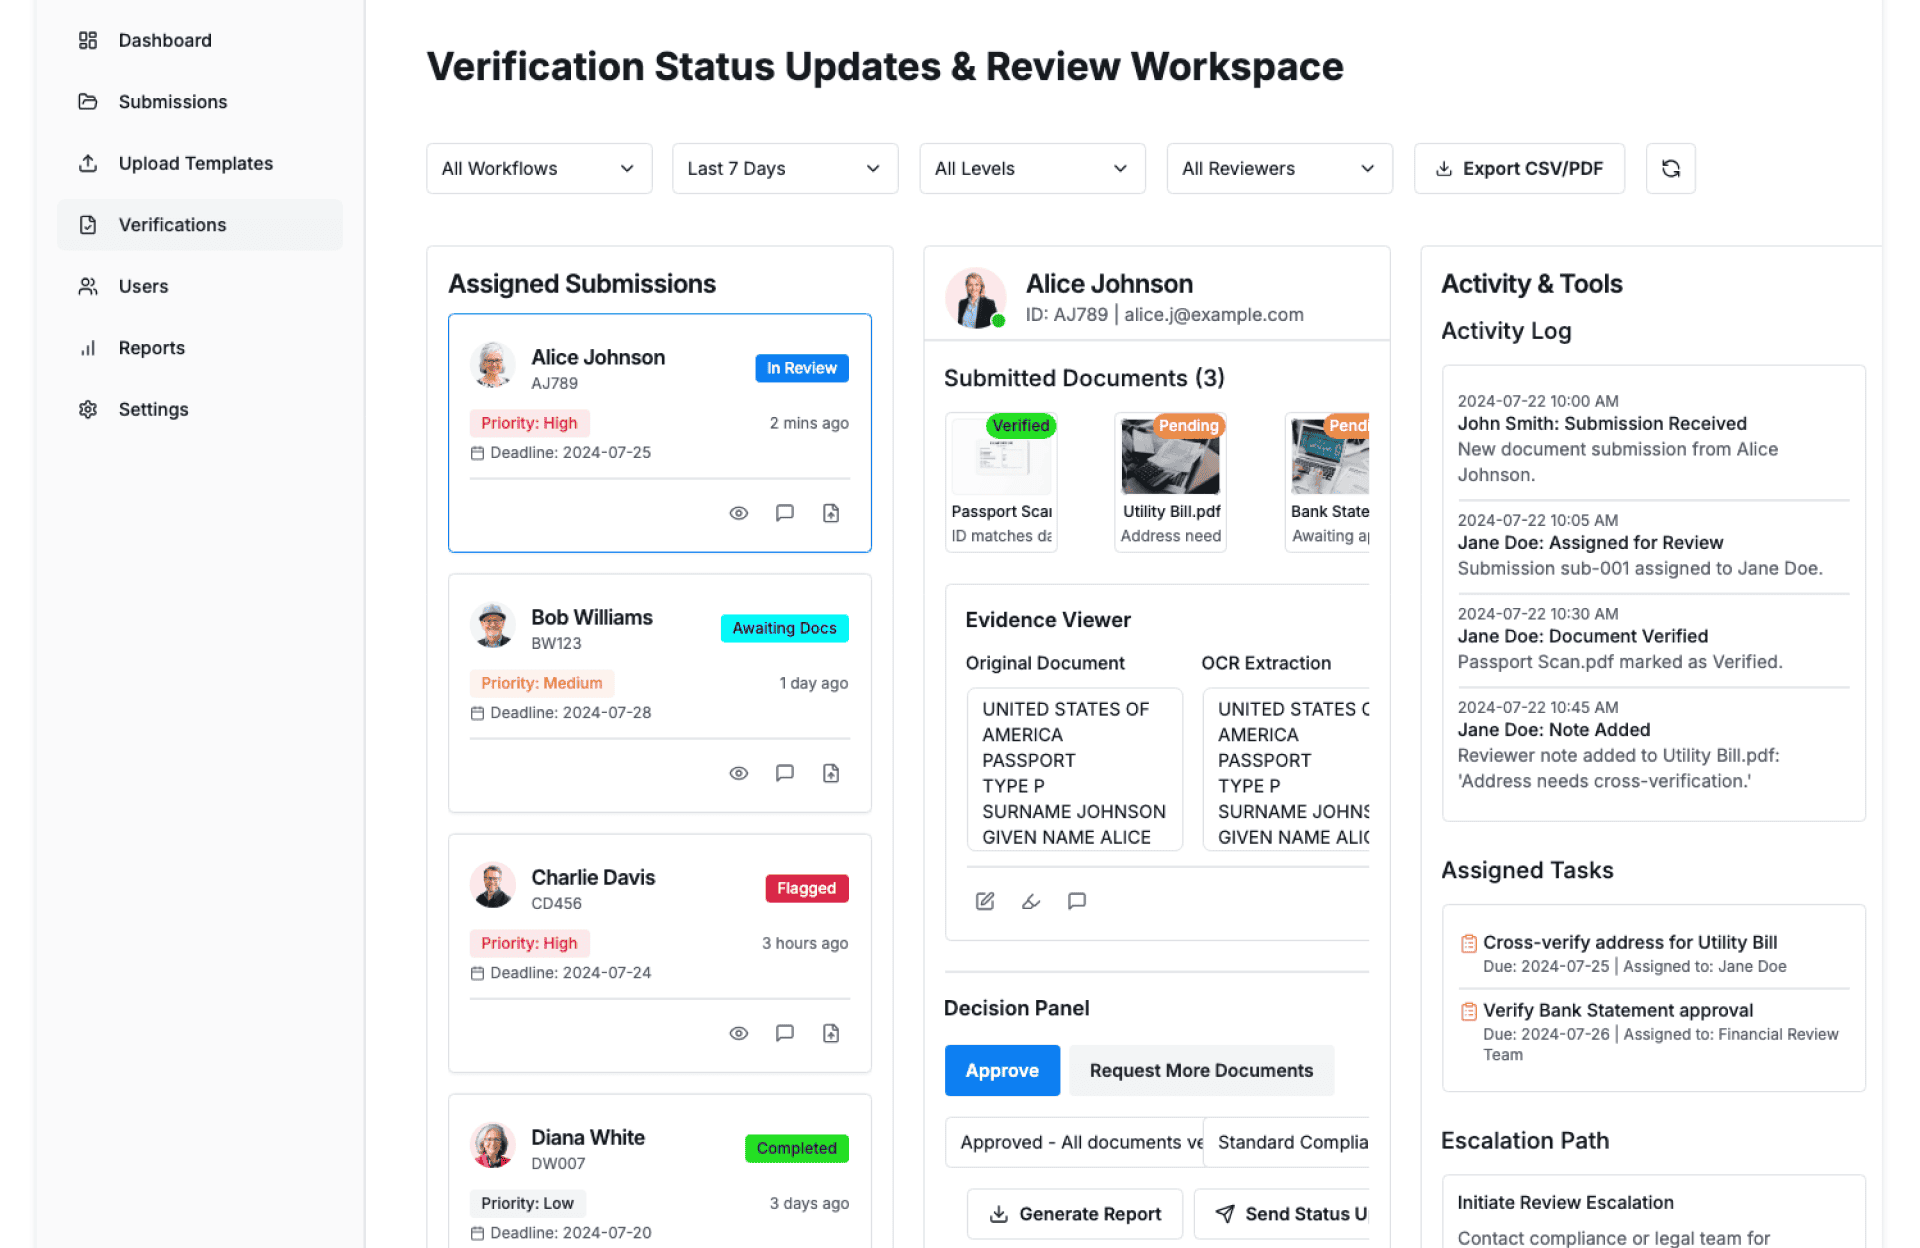Click Request More Documents button
The width and height of the screenshot is (1920, 1248).
pyautogui.click(x=1200, y=1070)
